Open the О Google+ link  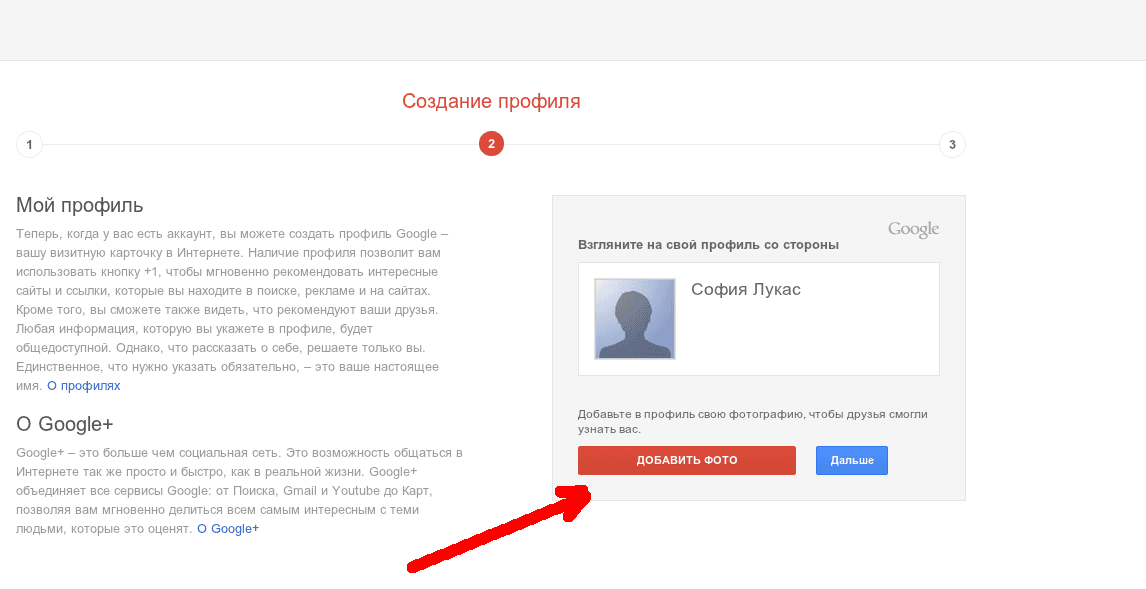(x=228, y=528)
